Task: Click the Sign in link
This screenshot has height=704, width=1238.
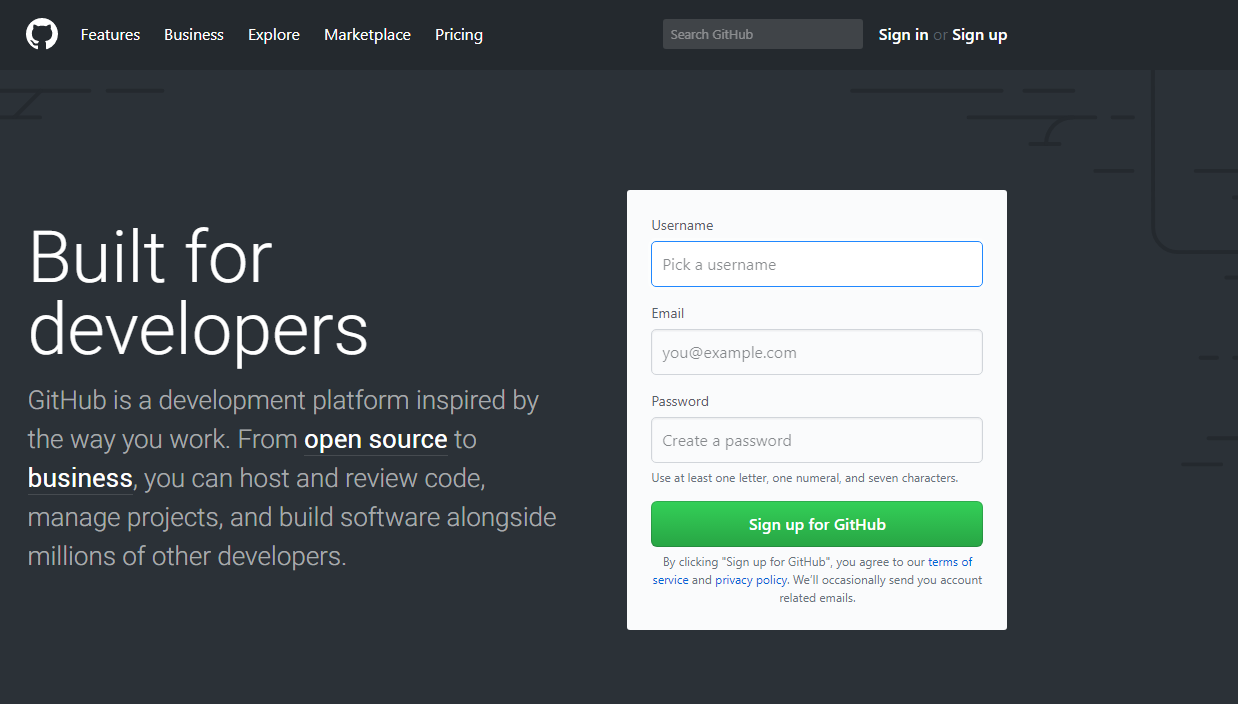Action: pos(903,35)
